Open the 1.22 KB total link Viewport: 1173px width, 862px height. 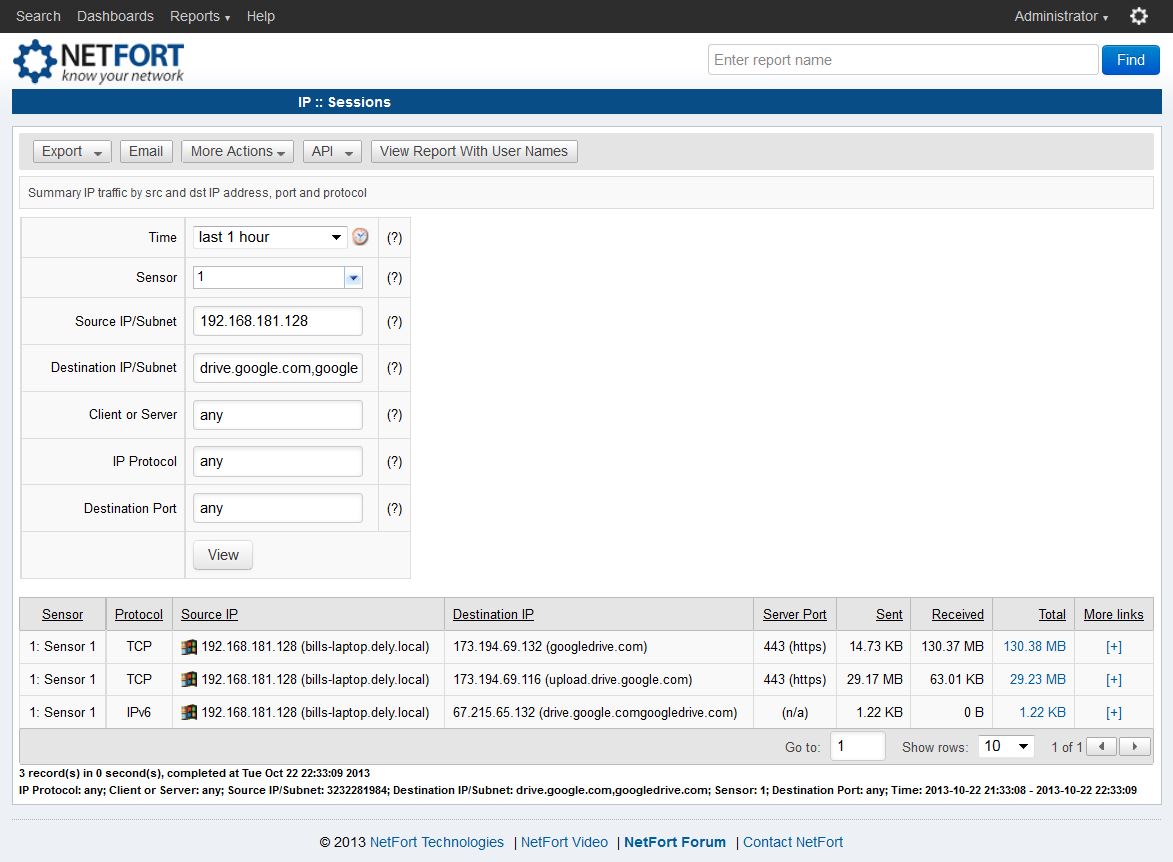click(x=1042, y=712)
